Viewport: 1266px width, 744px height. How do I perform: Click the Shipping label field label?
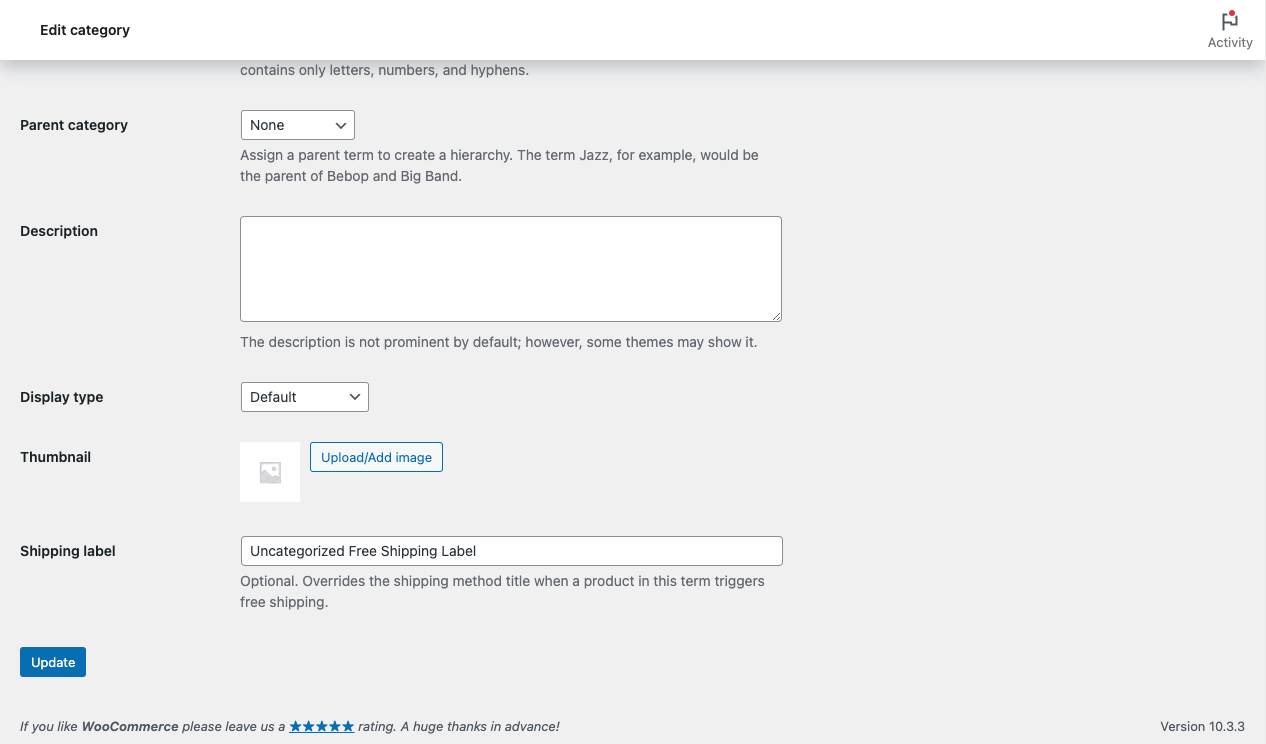coord(68,551)
